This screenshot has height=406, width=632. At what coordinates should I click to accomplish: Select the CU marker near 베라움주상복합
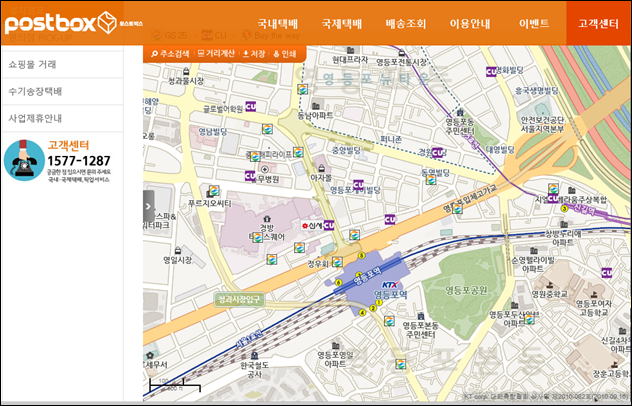pyautogui.click(x=553, y=199)
